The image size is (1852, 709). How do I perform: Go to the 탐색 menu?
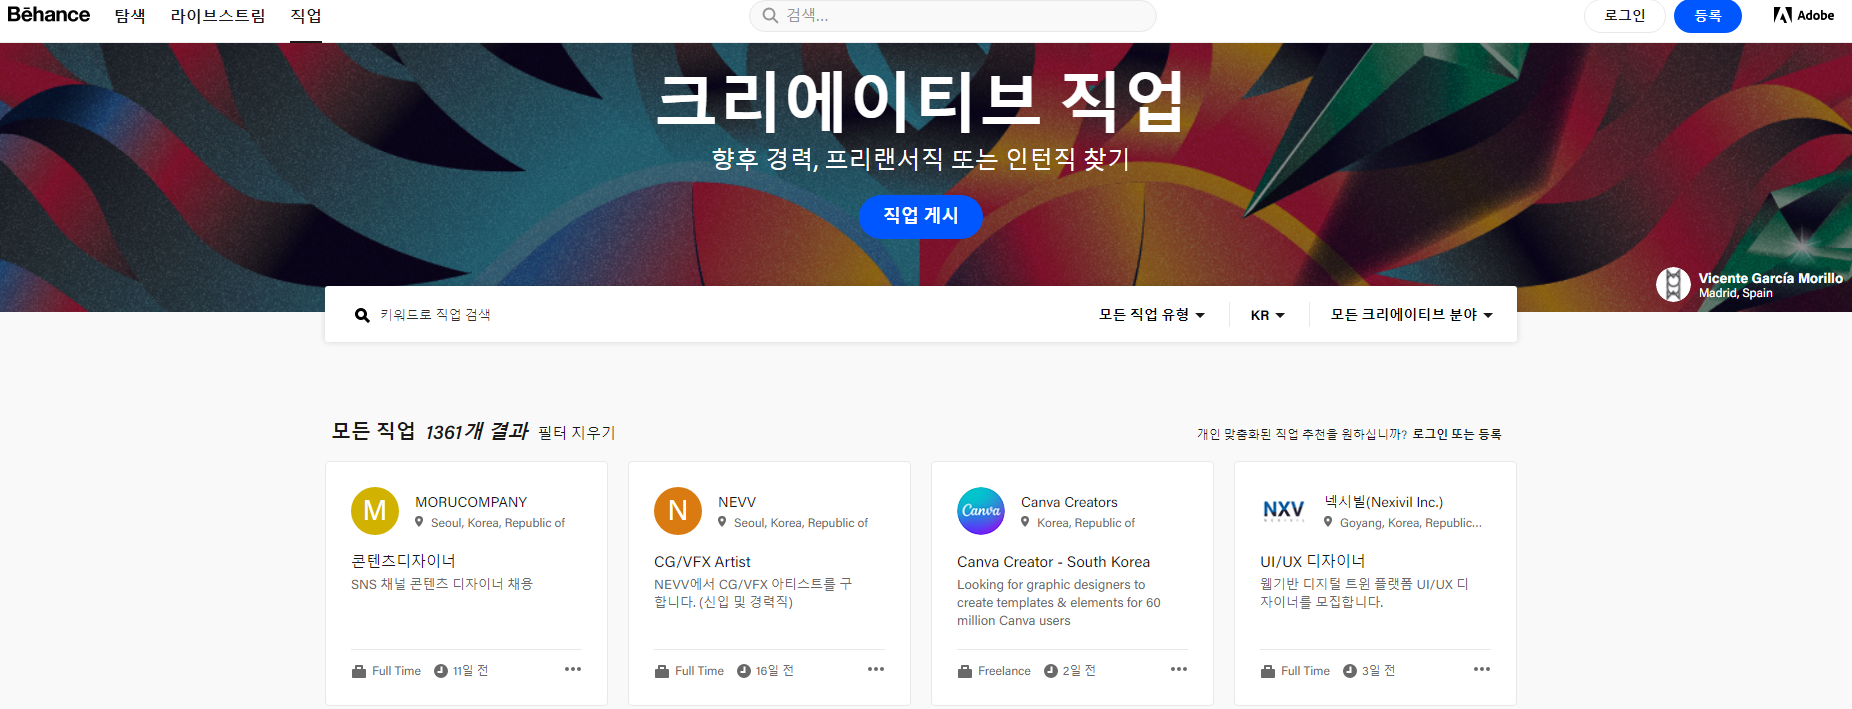click(130, 16)
